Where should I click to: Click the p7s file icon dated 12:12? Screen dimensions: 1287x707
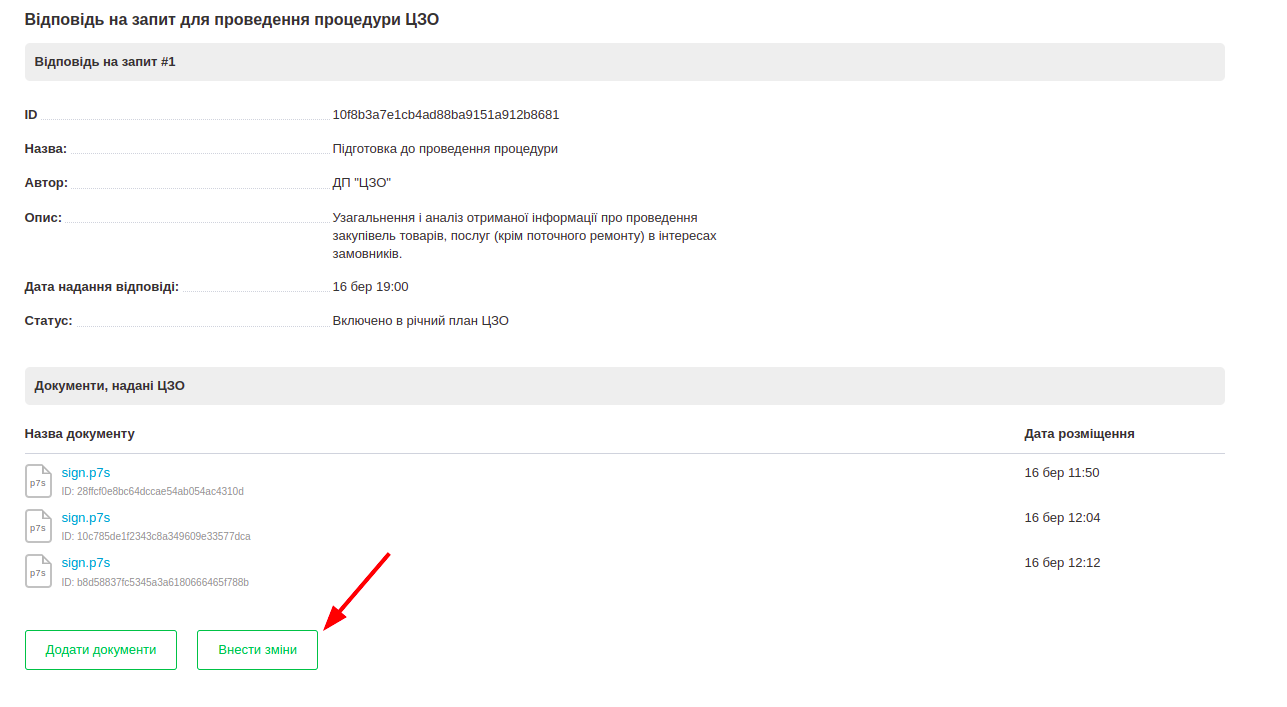(x=38, y=571)
